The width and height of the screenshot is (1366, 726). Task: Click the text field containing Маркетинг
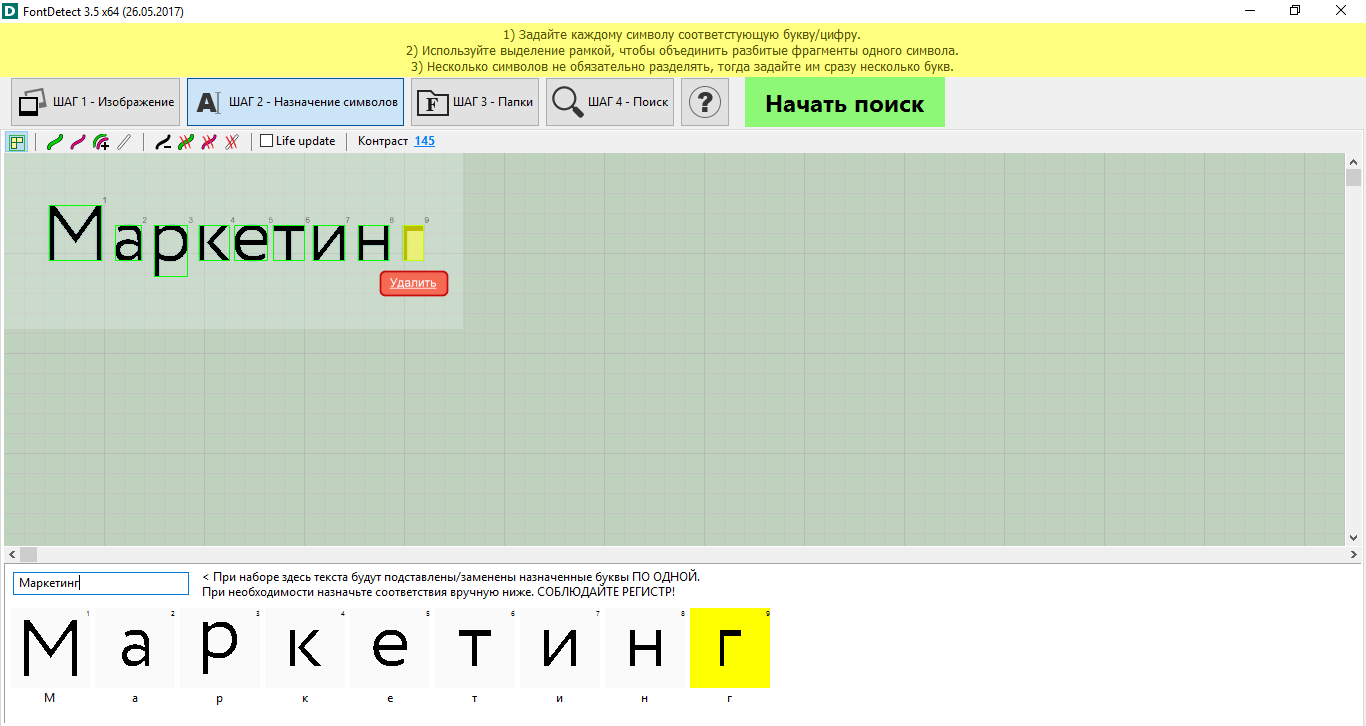point(100,583)
